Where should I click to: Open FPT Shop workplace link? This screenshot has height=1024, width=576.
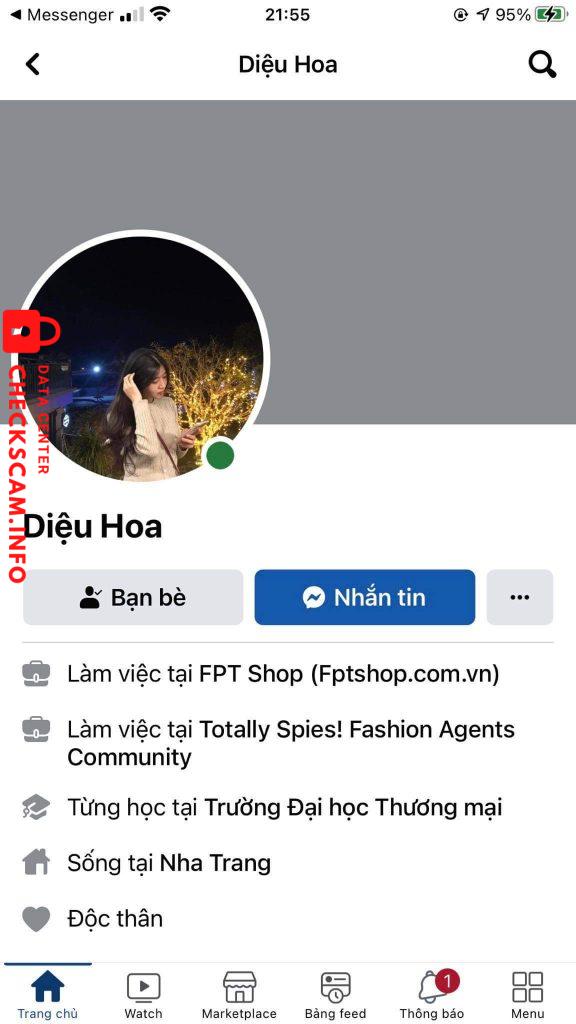349,673
